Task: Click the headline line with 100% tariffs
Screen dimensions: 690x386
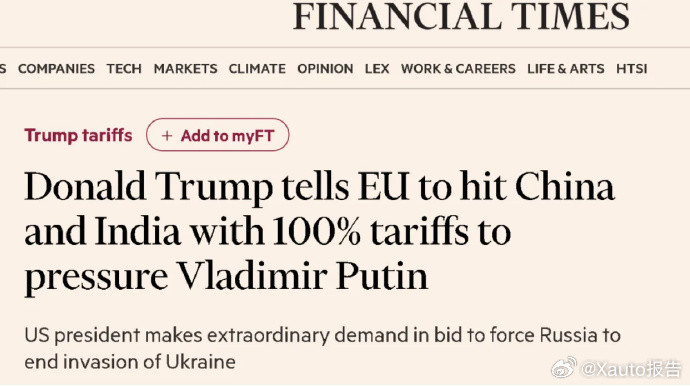Action: (268, 232)
